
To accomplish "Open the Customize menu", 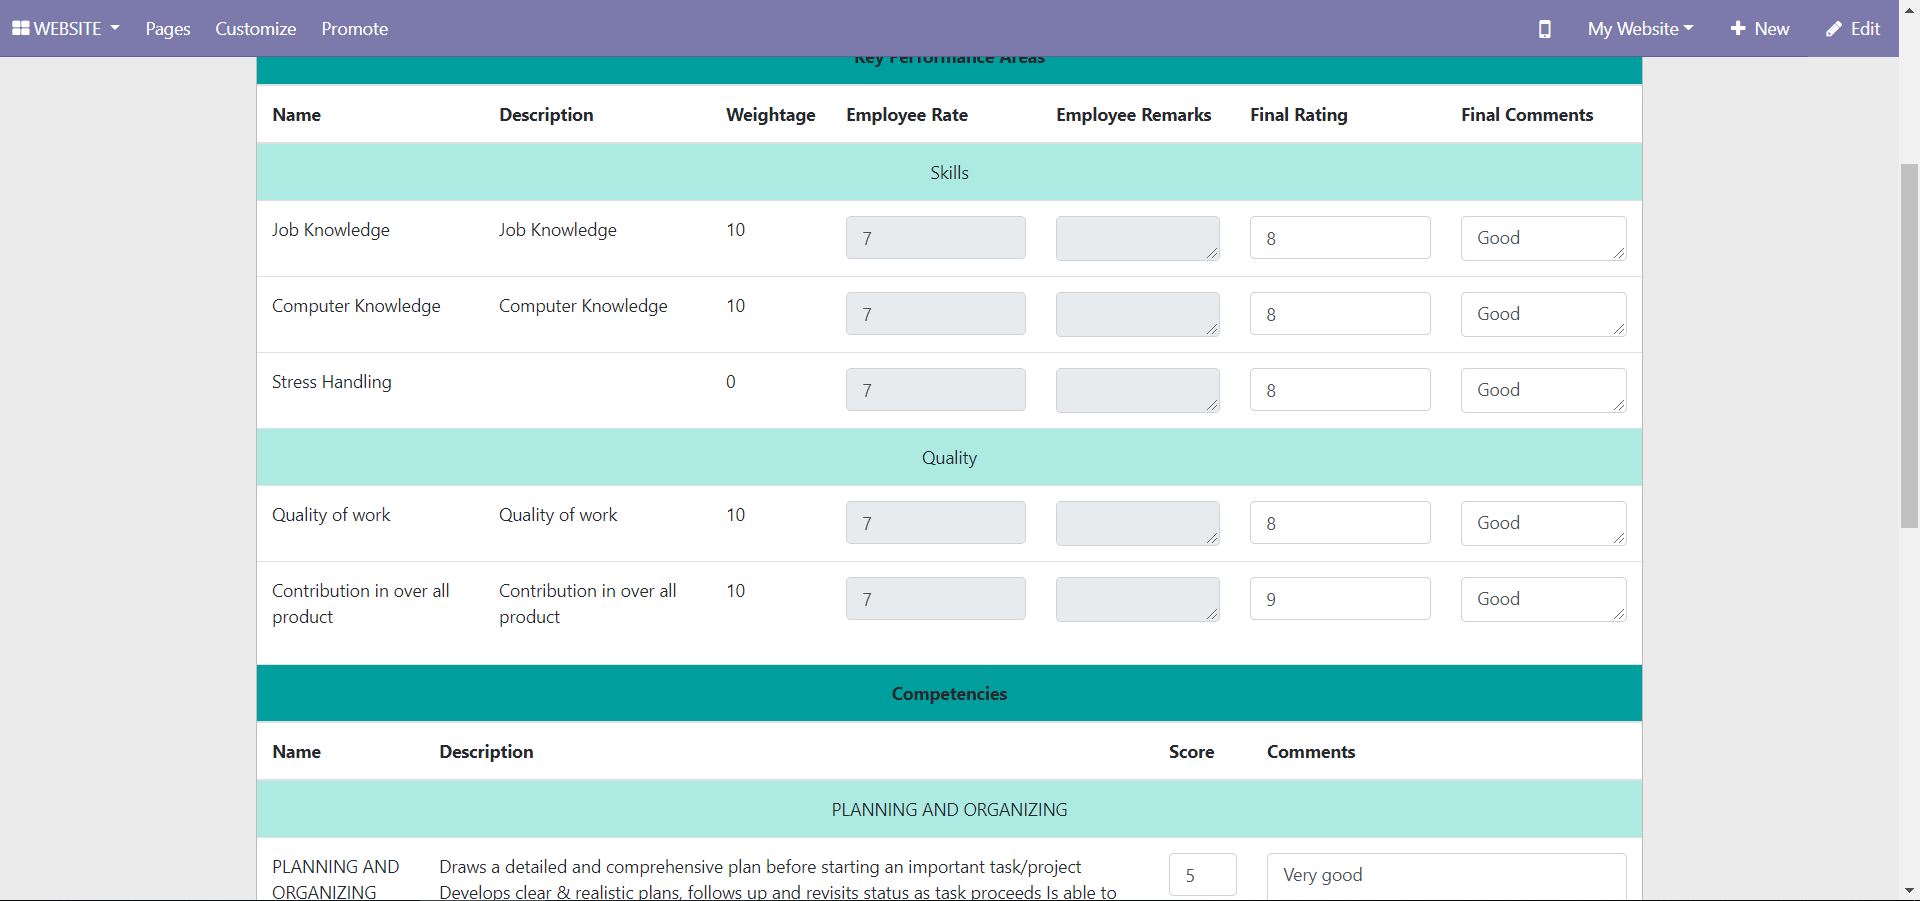I will click(x=255, y=29).
